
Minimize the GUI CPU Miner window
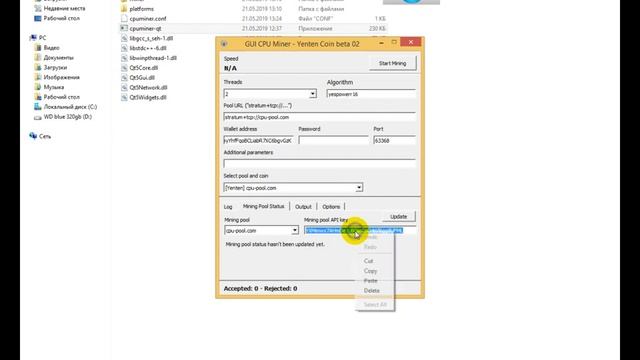[x=381, y=42]
